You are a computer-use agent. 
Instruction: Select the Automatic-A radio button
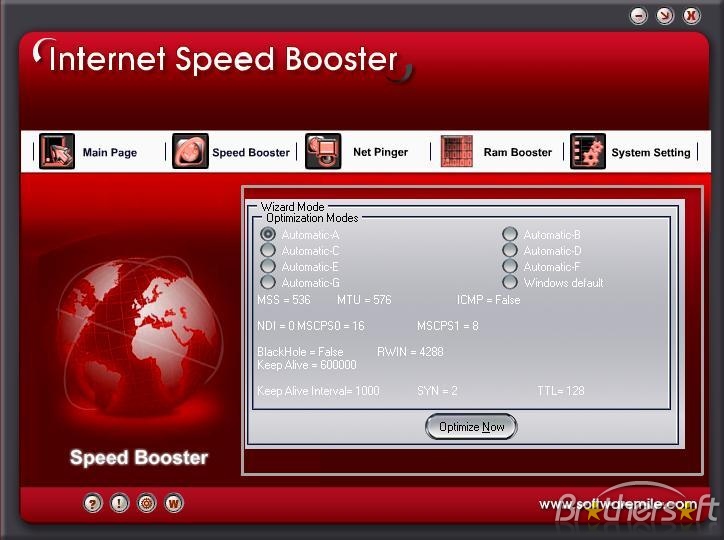click(x=268, y=234)
